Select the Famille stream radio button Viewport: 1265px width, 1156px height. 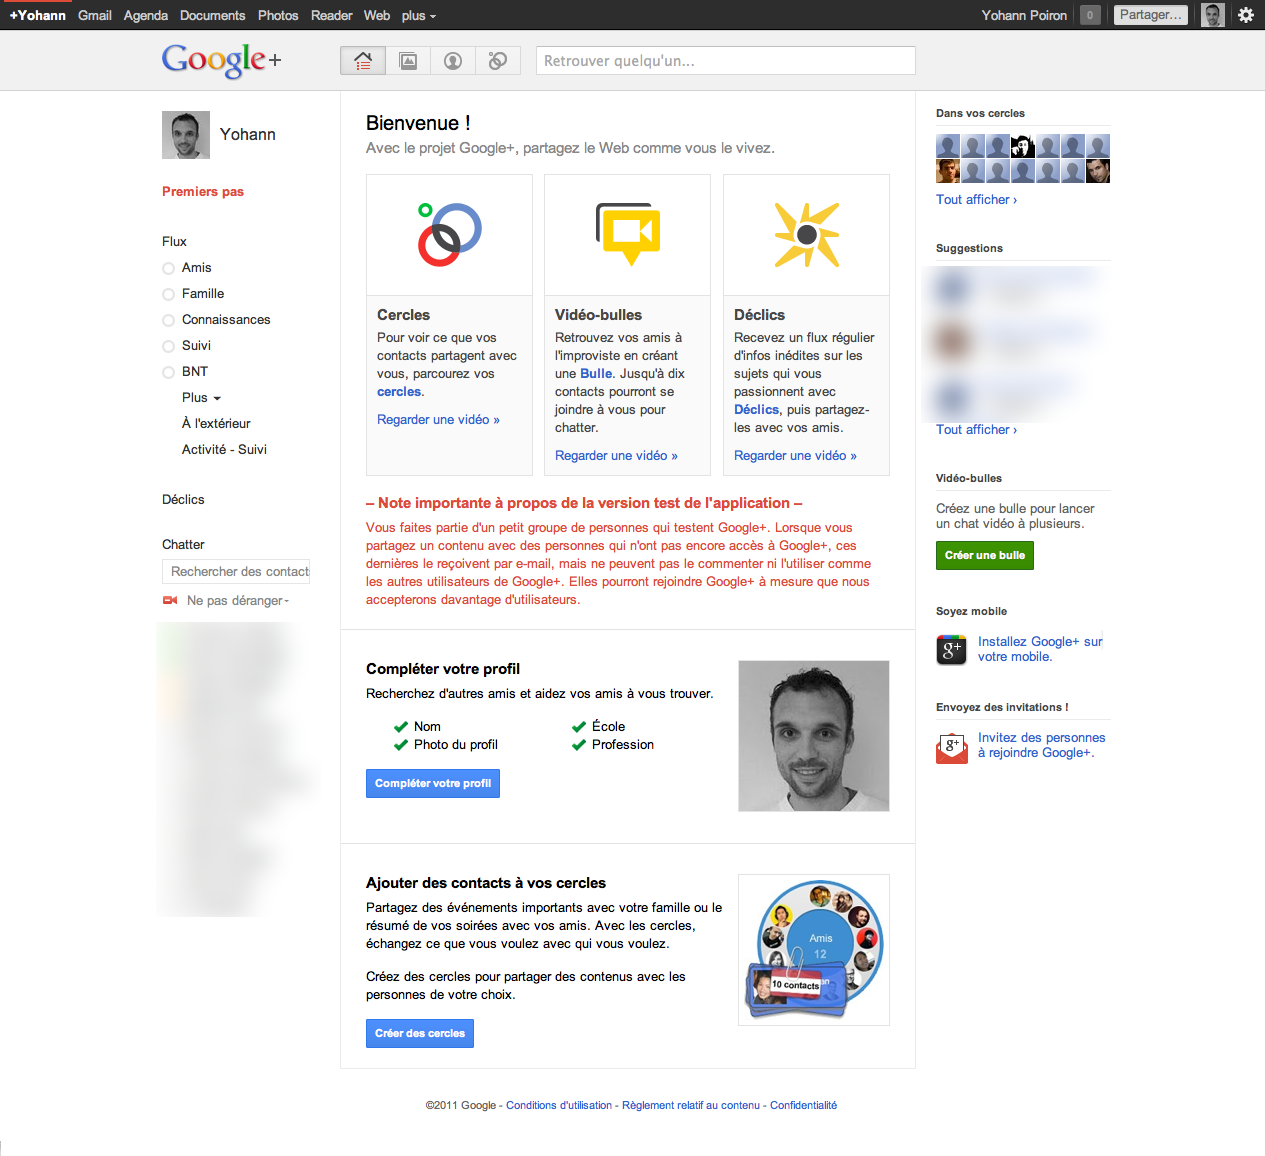(x=168, y=294)
